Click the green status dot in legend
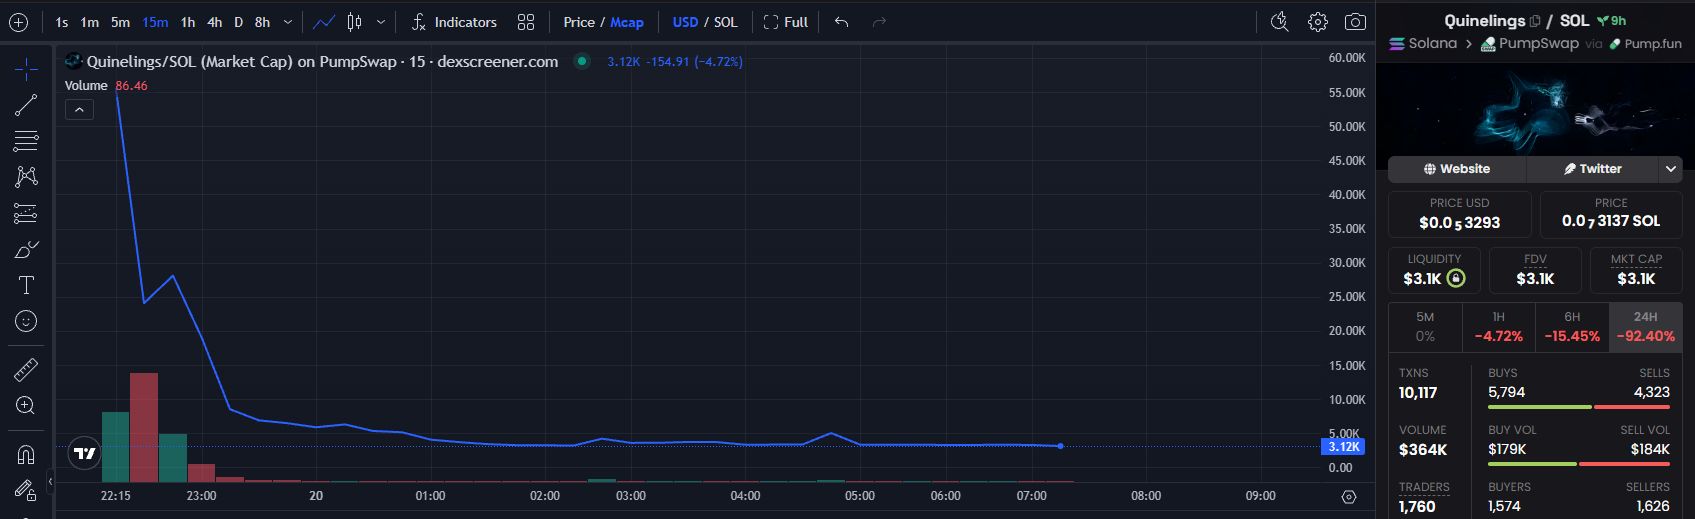 pyautogui.click(x=581, y=61)
